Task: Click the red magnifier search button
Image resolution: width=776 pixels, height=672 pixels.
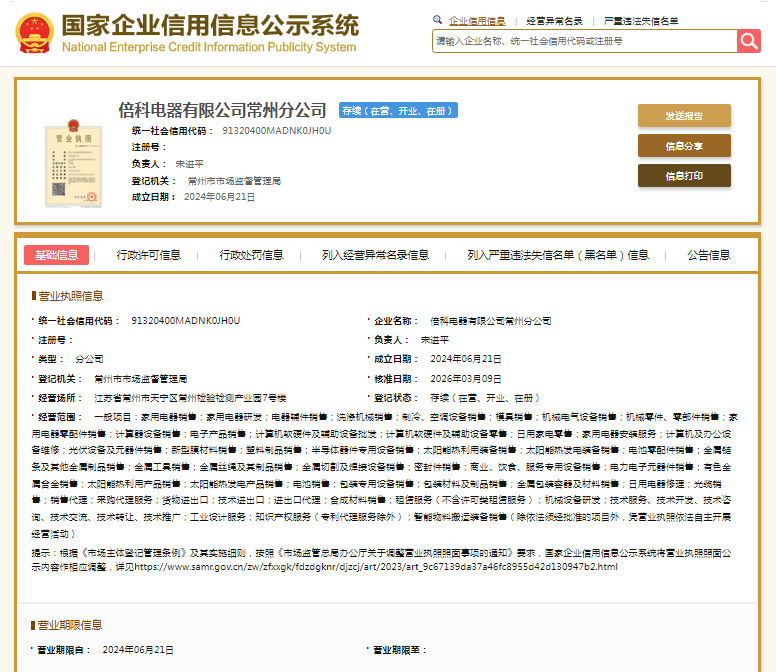Action: (749, 41)
